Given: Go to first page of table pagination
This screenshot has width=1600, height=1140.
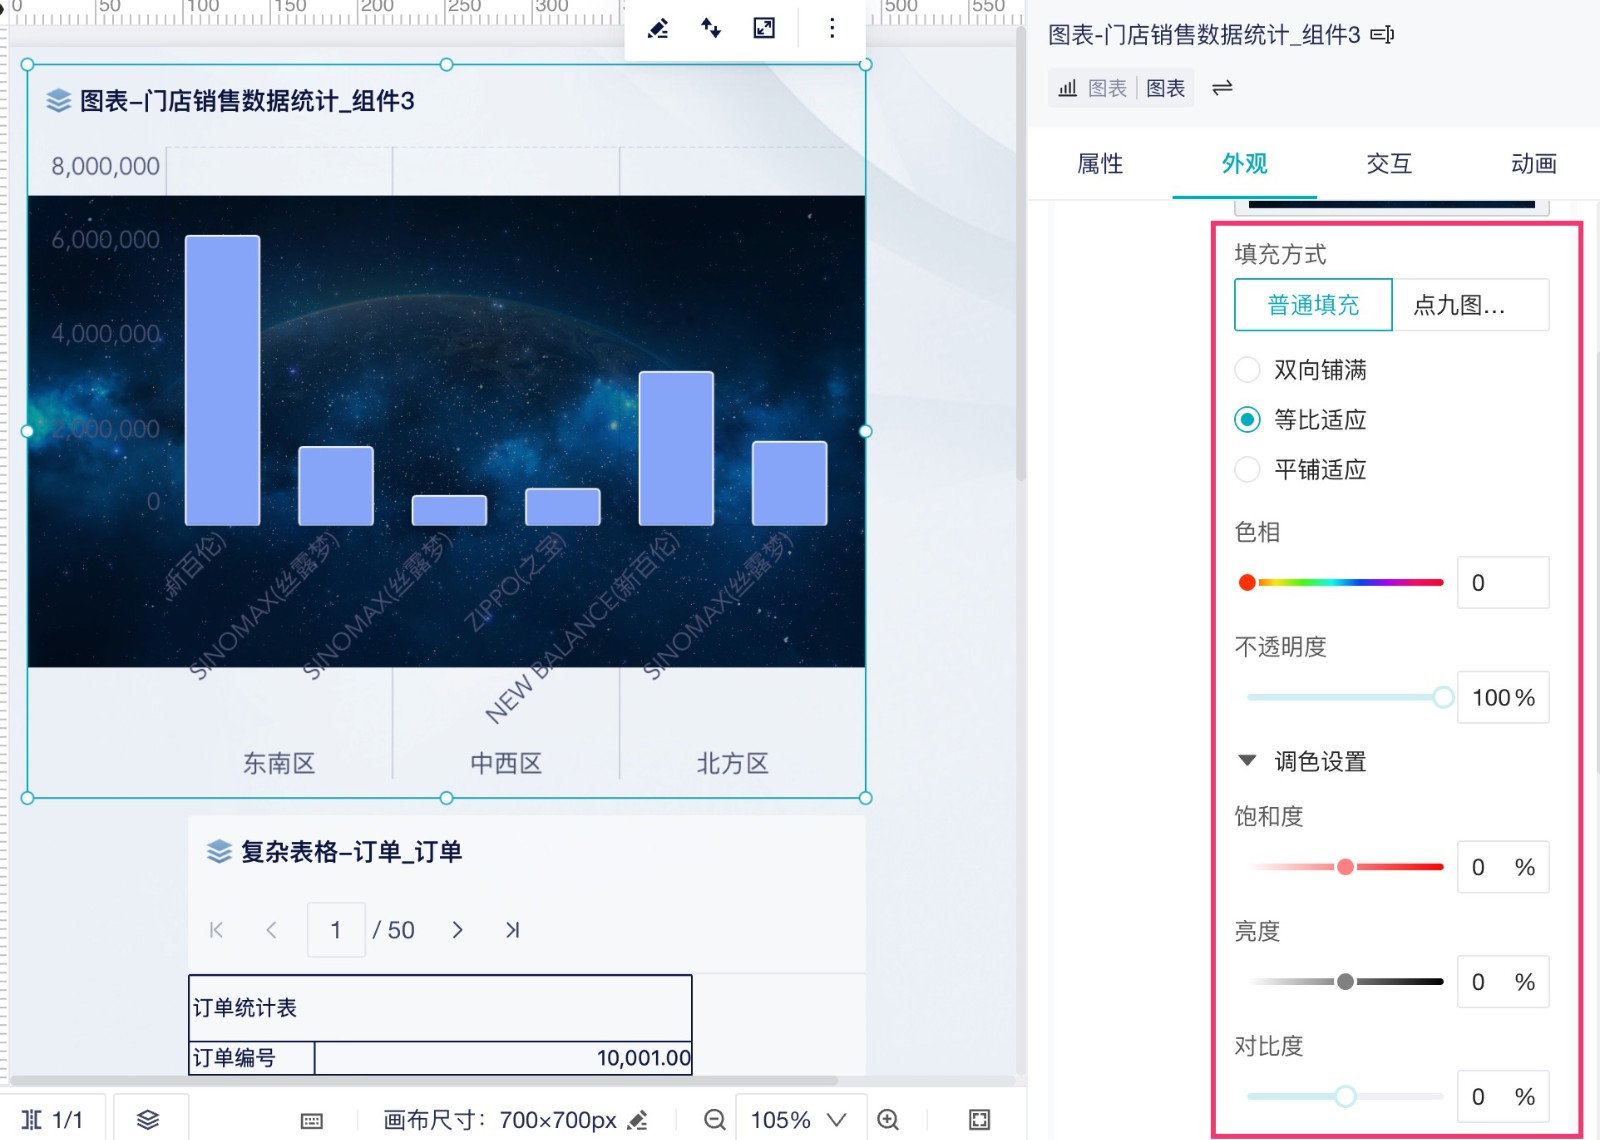Looking at the screenshot, I should point(216,930).
